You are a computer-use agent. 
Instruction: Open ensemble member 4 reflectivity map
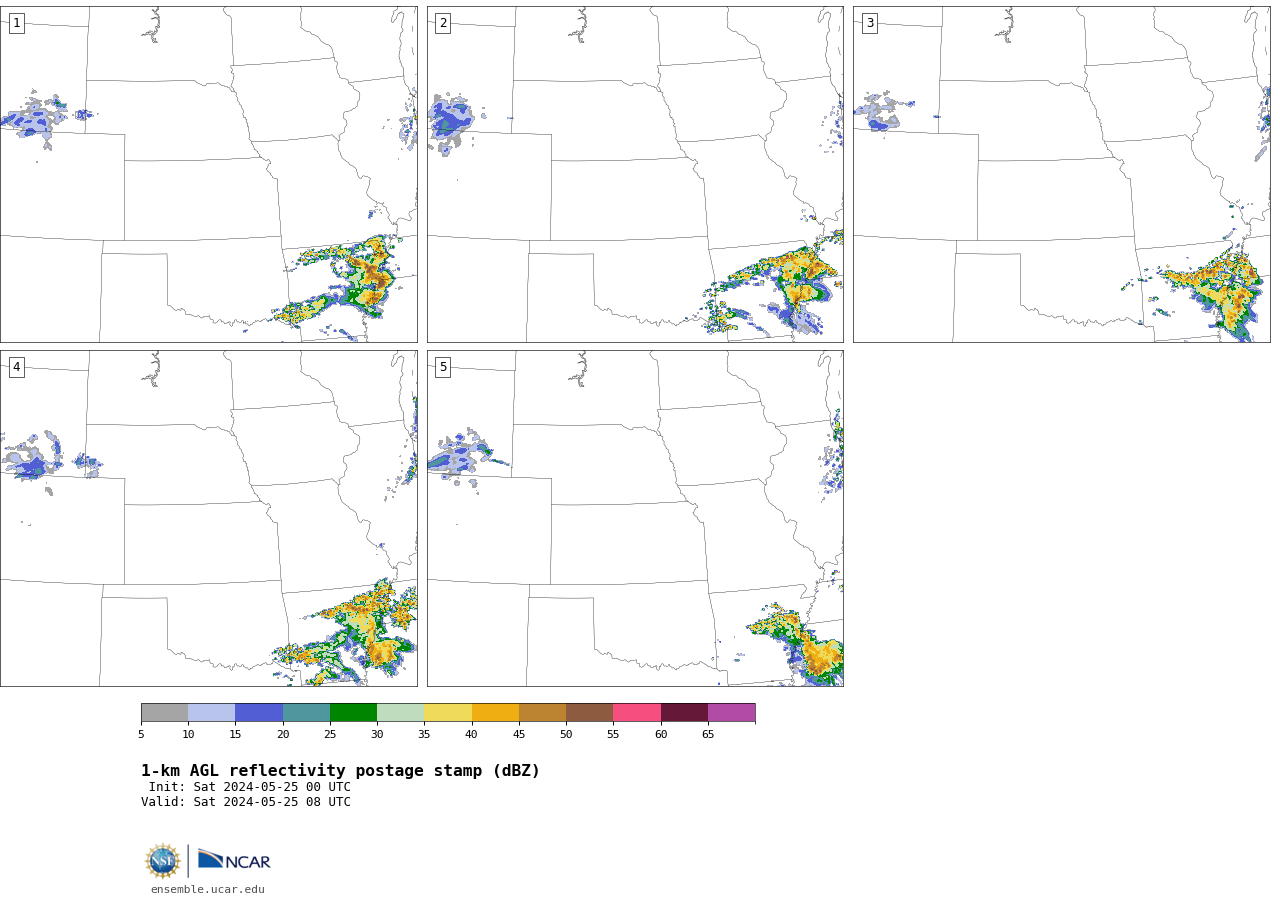(208, 518)
